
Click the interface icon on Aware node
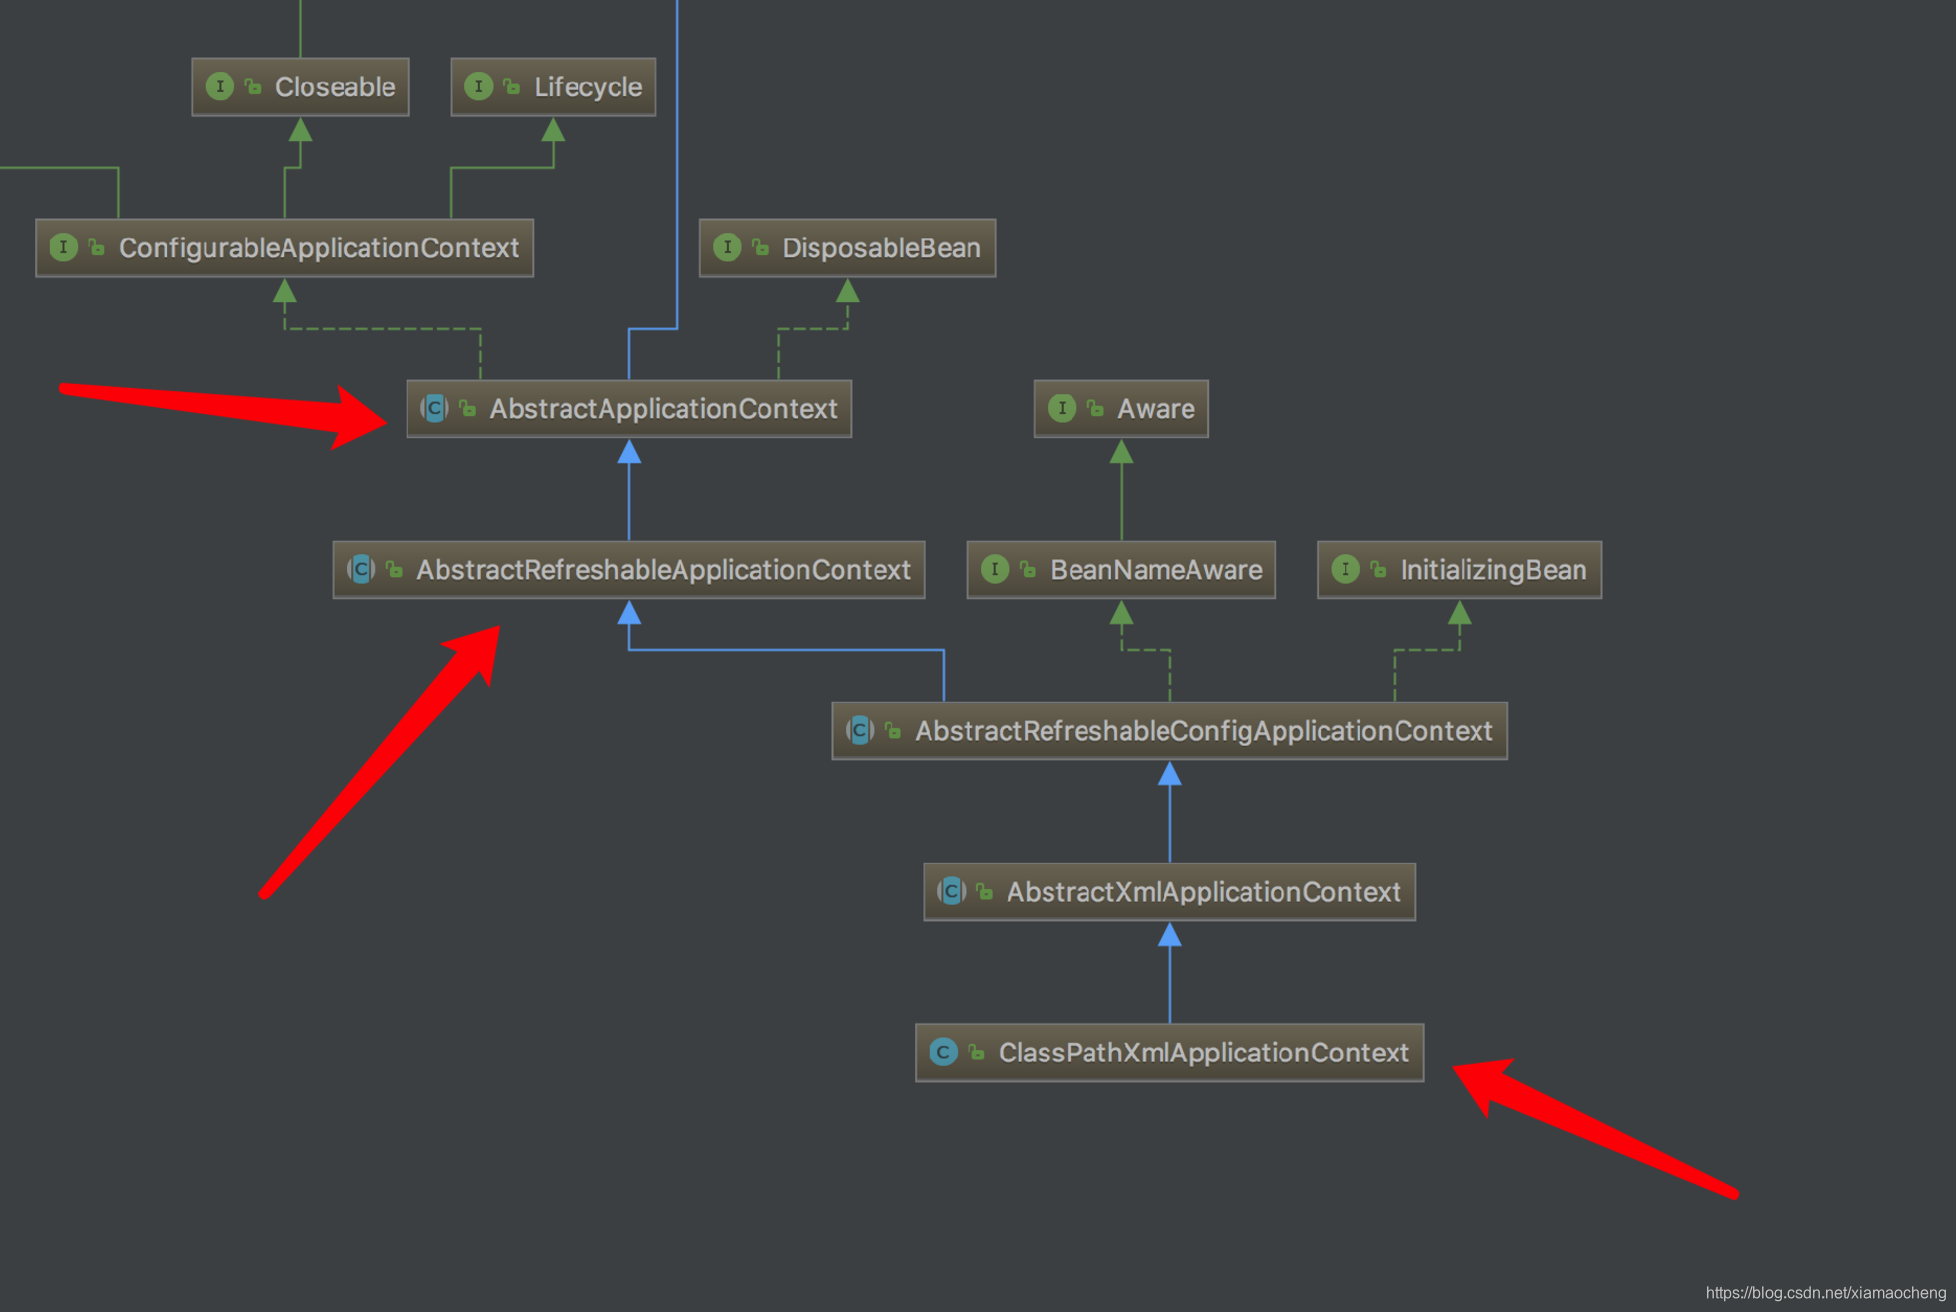[1061, 408]
